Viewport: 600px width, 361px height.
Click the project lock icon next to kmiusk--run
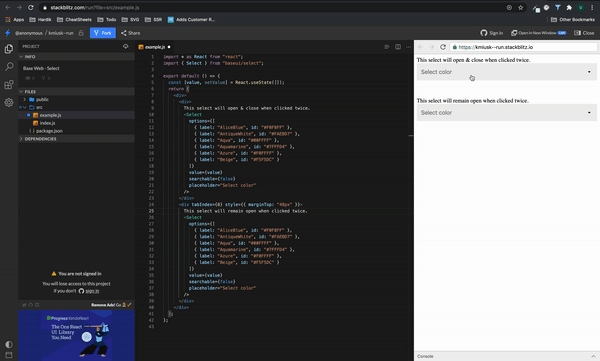tap(81, 33)
